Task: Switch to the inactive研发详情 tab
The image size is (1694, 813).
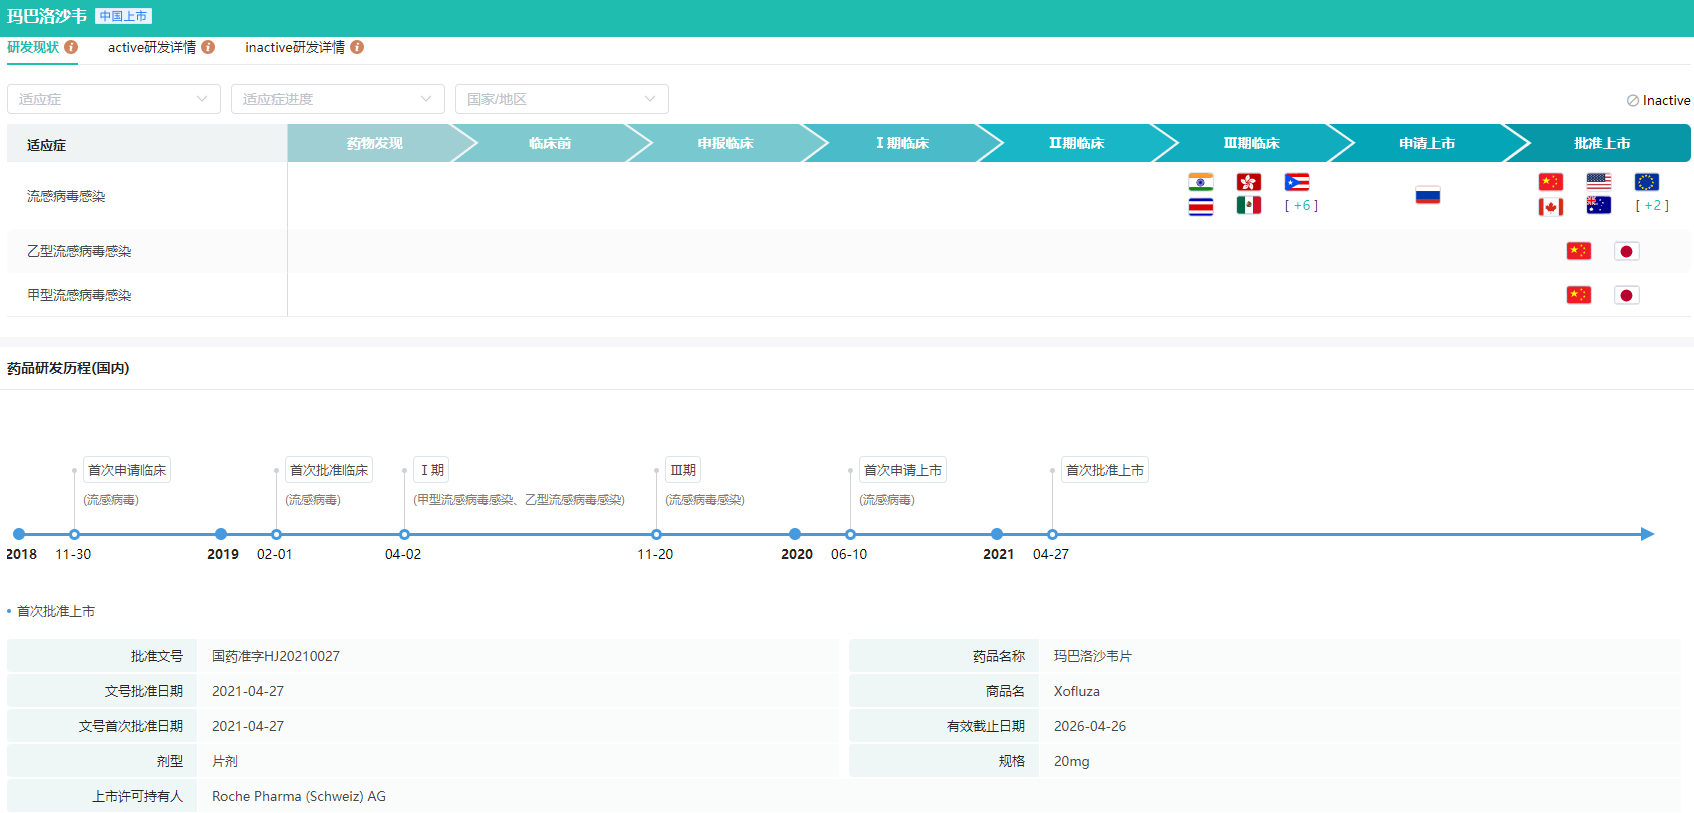Action: point(295,47)
